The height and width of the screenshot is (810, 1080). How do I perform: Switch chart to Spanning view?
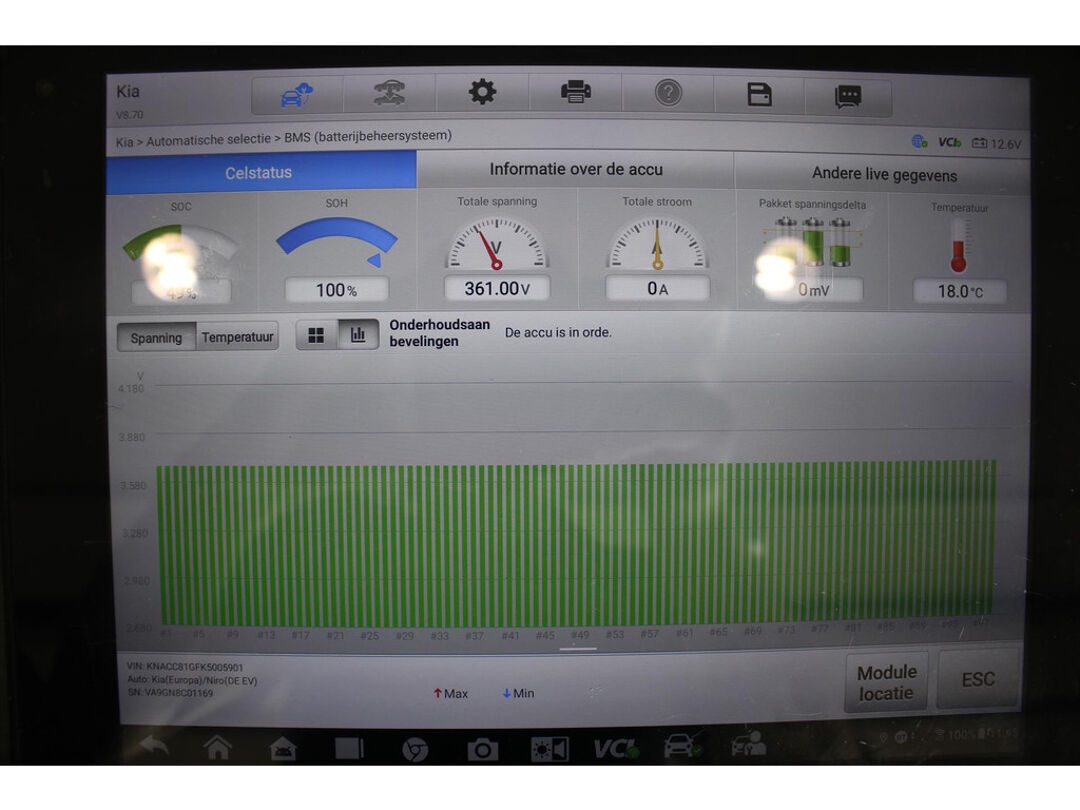pyautogui.click(x=156, y=338)
